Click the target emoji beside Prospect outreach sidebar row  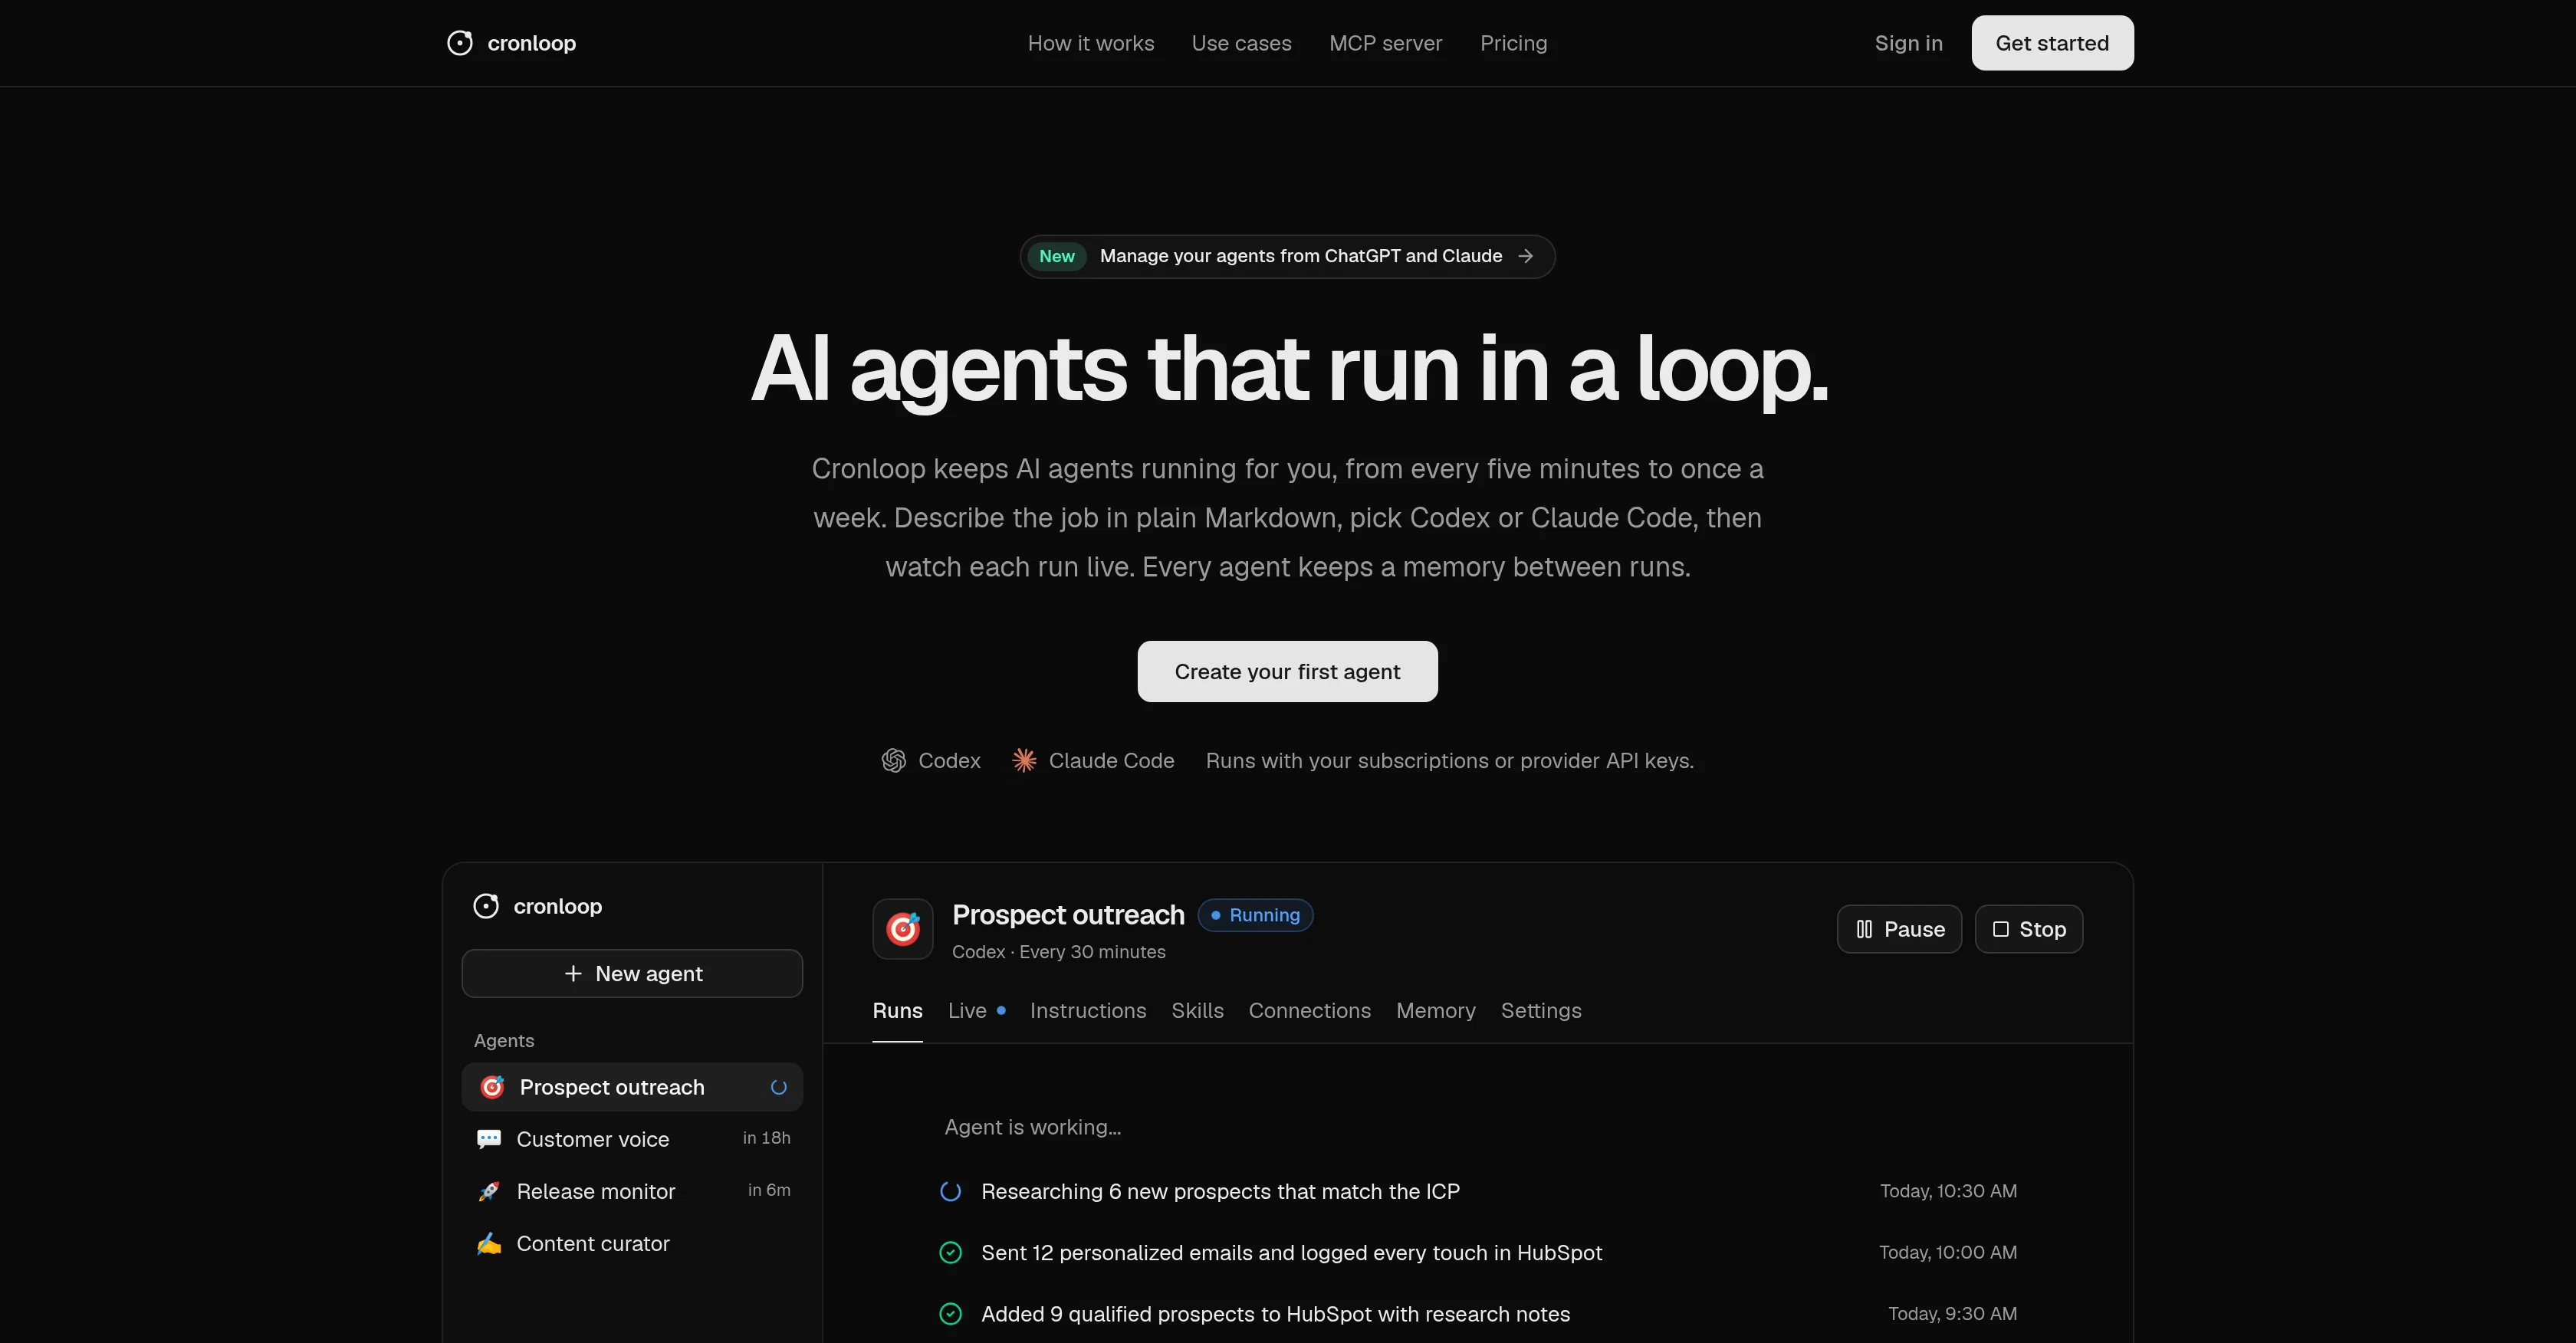coord(492,1087)
